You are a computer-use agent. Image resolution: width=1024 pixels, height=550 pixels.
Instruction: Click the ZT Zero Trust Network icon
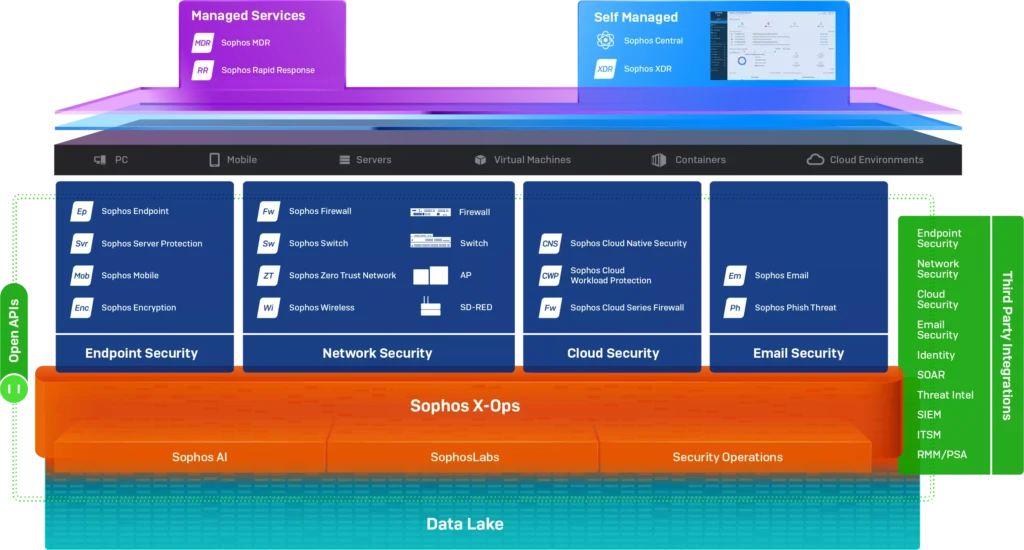click(268, 276)
